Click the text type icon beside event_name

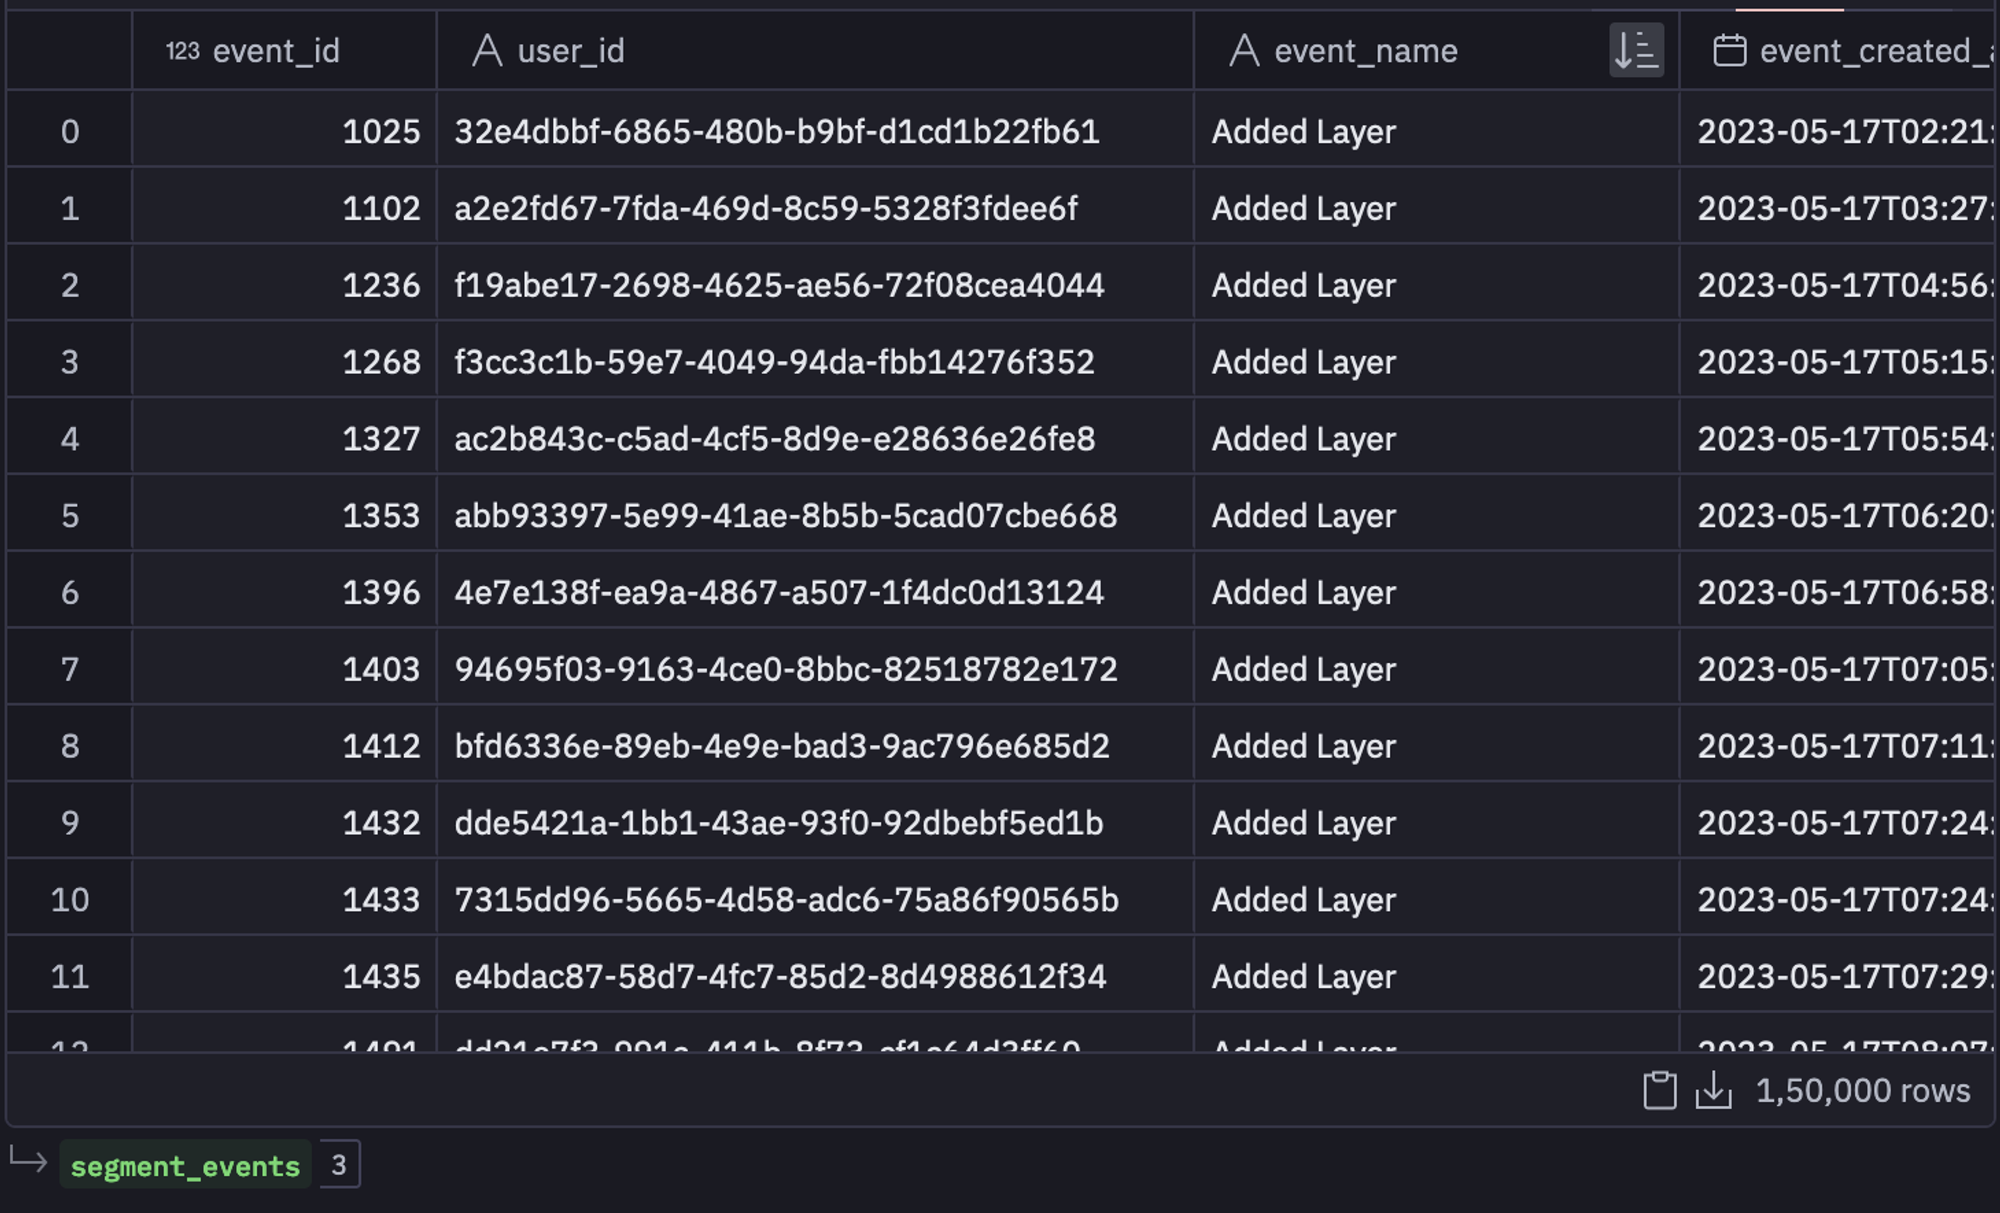coord(1244,50)
